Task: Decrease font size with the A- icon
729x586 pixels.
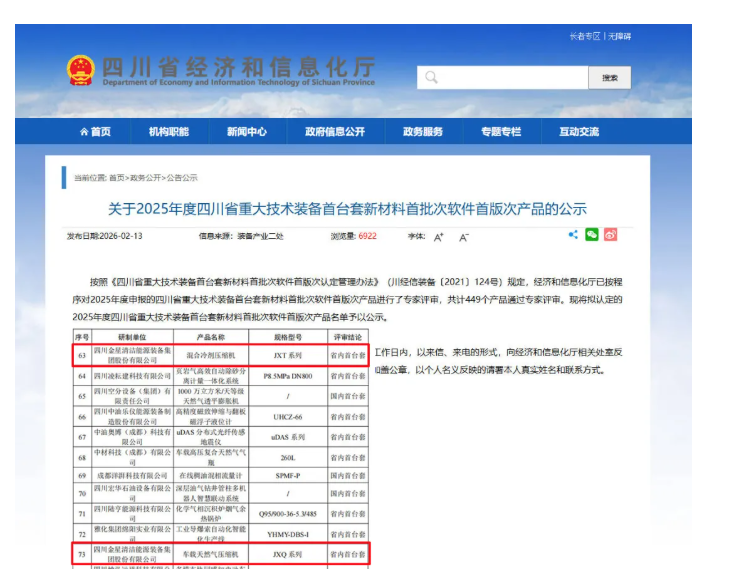Action: 463,237
